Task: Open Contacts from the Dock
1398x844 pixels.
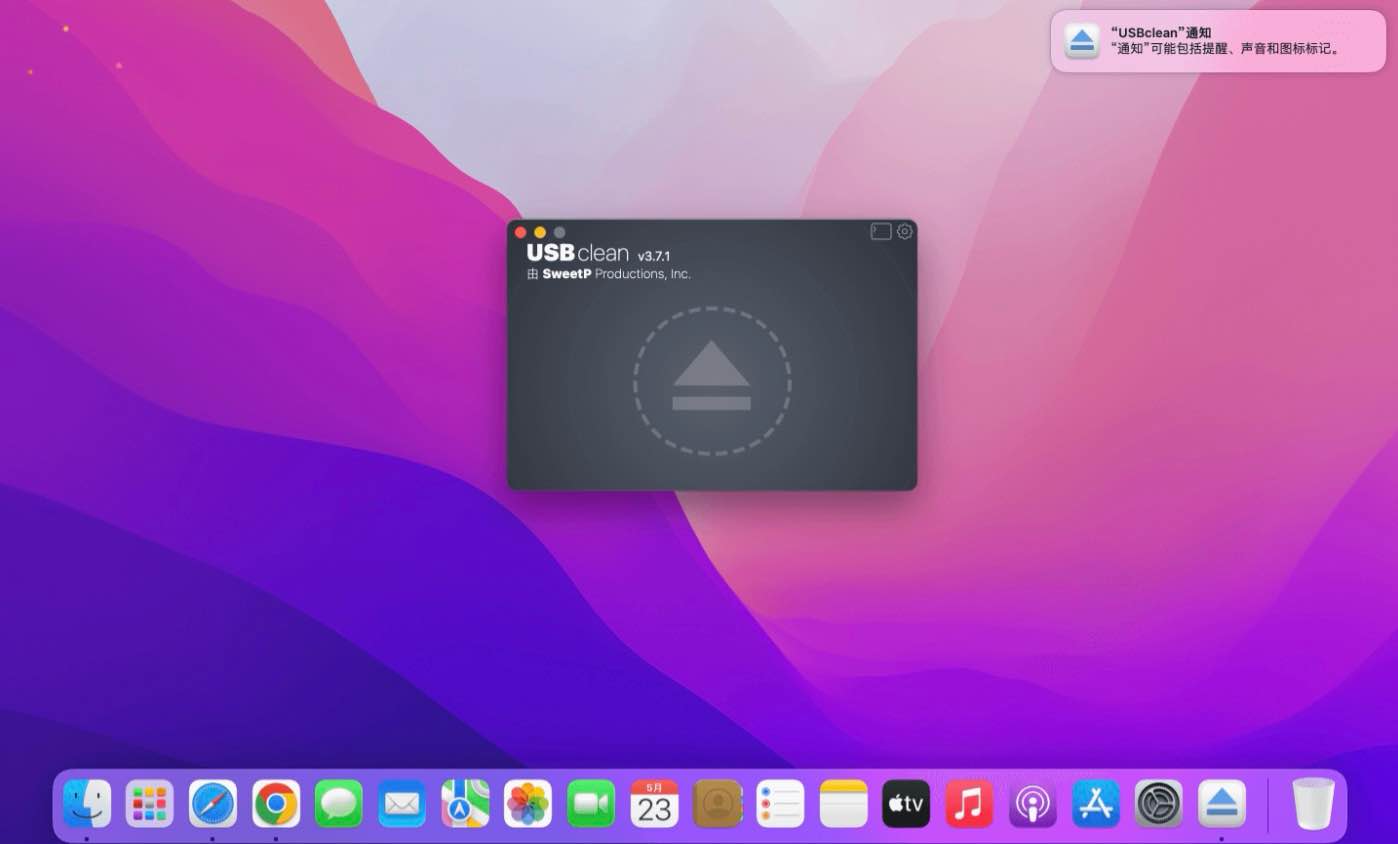Action: click(717, 804)
